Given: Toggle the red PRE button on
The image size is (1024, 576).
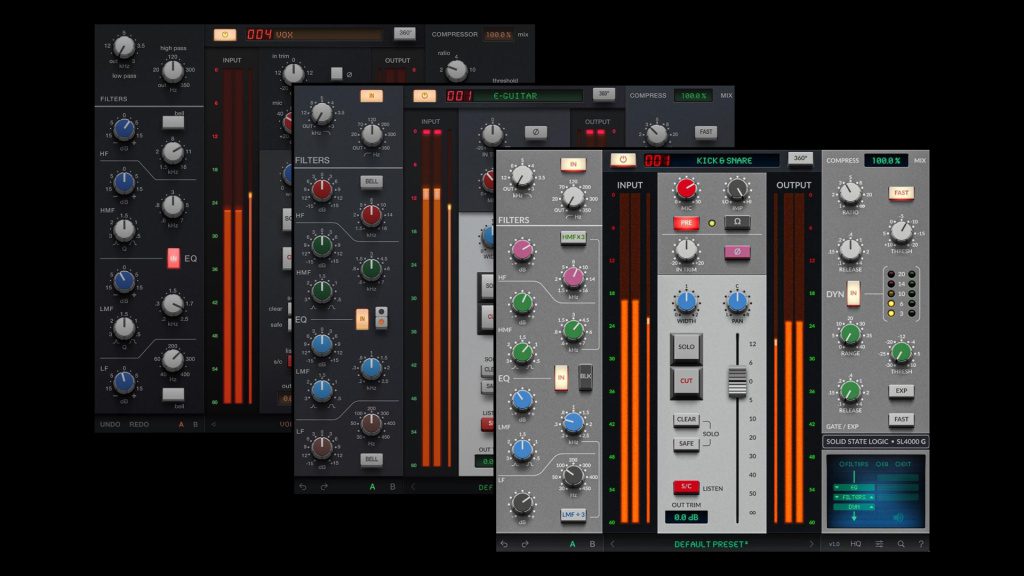Looking at the screenshot, I should 686,222.
